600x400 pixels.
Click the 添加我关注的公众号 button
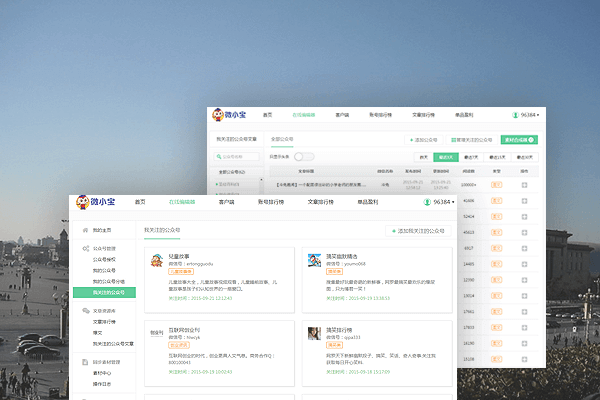pos(420,231)
